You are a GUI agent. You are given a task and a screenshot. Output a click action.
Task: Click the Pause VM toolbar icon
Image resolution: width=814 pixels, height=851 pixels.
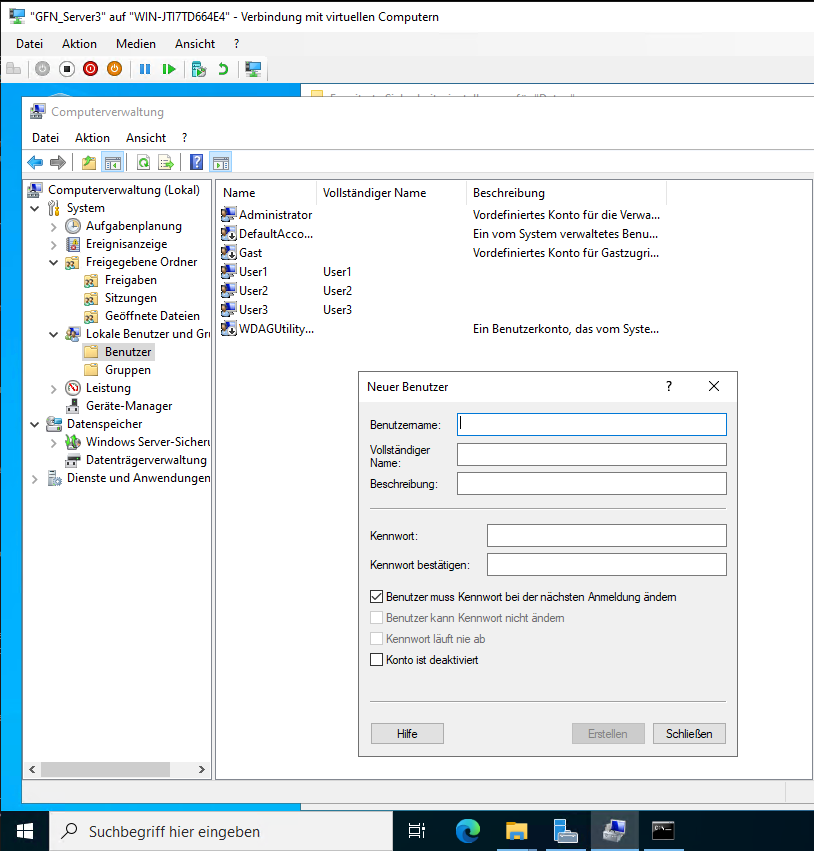tap(144, 69)
